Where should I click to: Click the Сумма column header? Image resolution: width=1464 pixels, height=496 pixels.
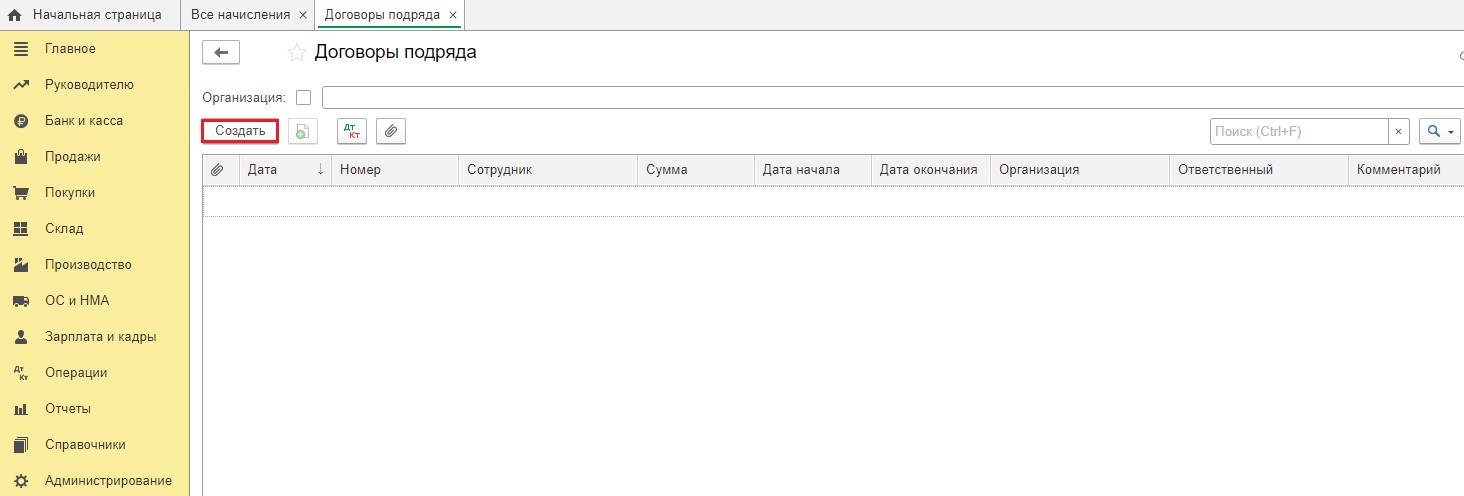[x=695, y=170]
